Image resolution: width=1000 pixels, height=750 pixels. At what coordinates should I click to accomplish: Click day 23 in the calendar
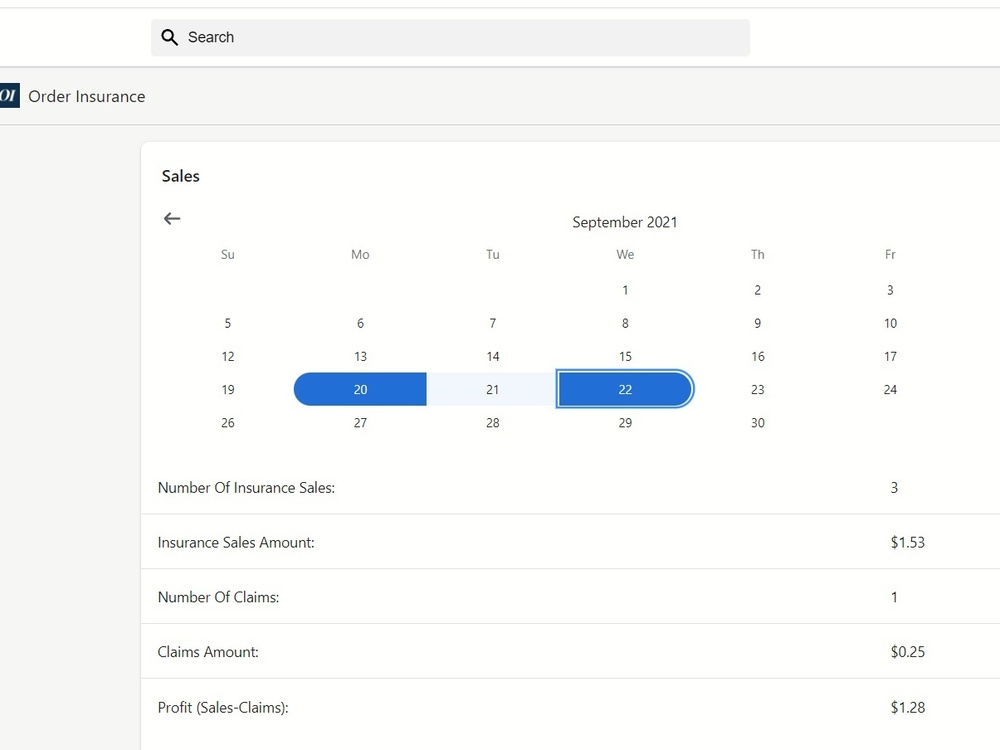[x=758, y=390]
